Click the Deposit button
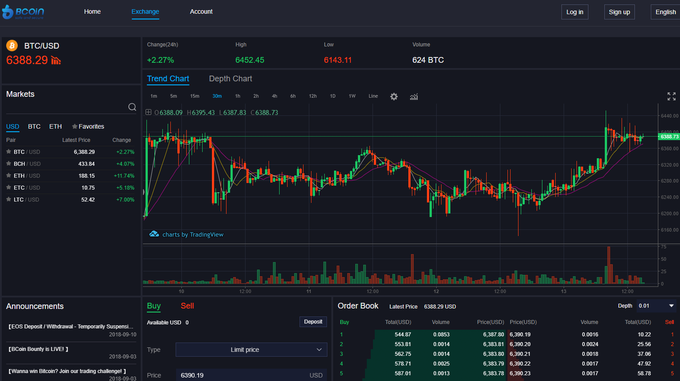The height and width of the screenshot is (381, 680). pyautogui.click(x=313, y=322)
